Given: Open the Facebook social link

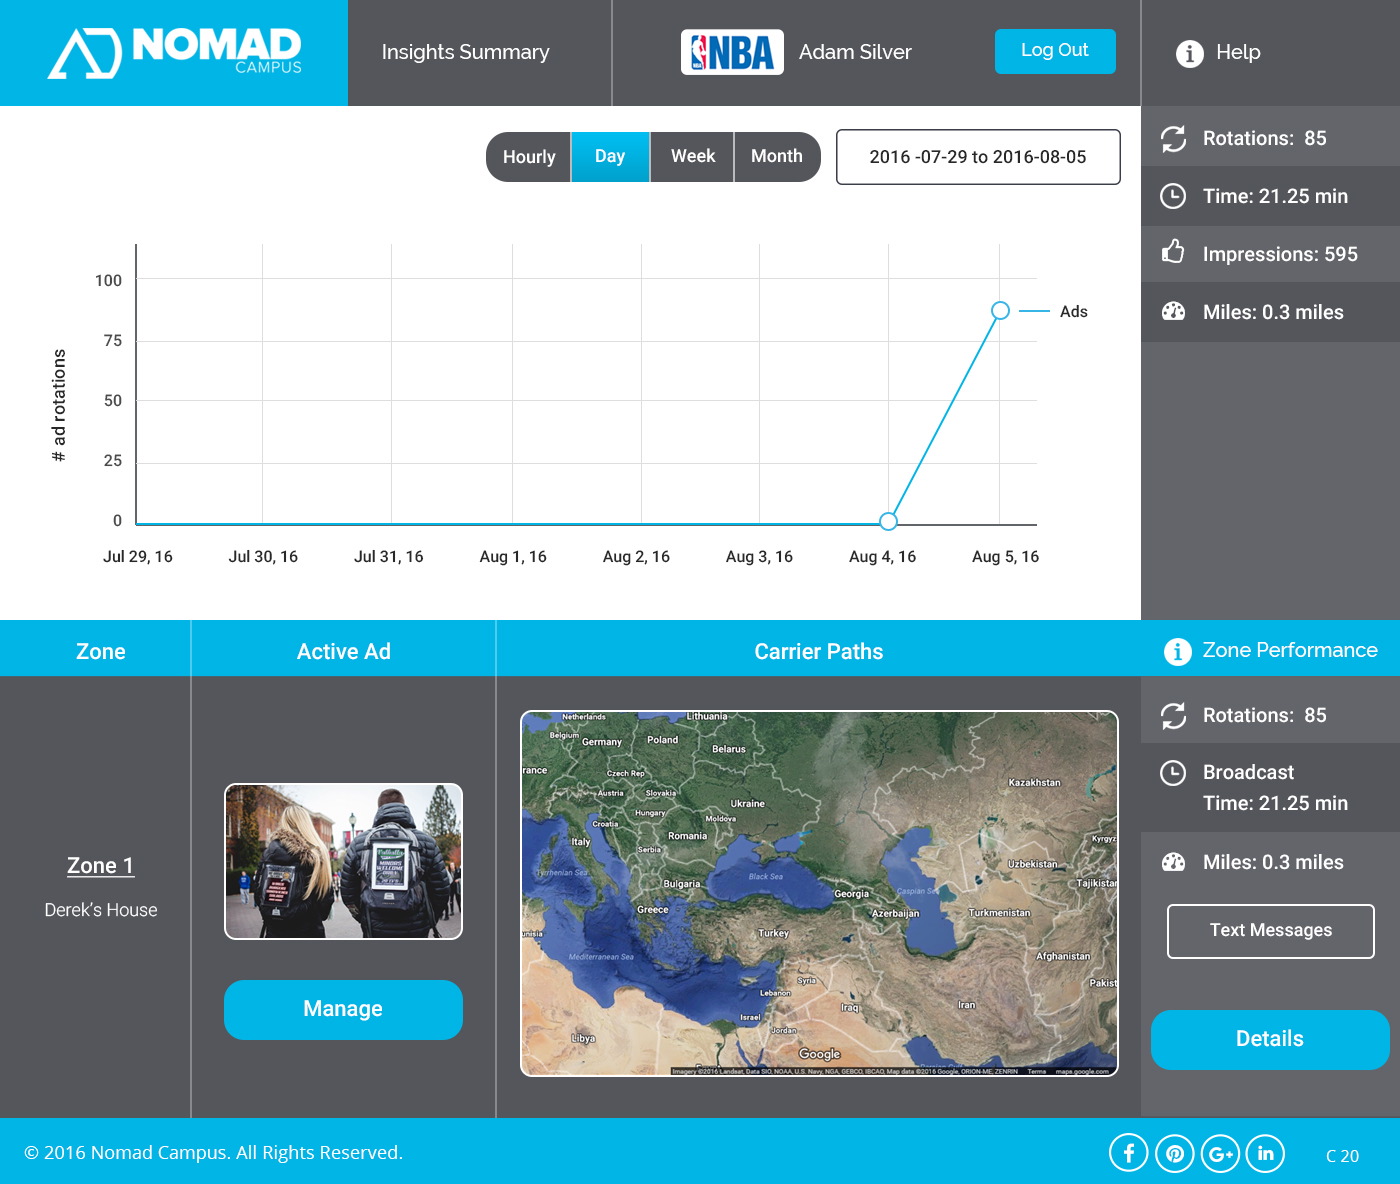Looking at the screenshot, I should click(1129, 1153).
